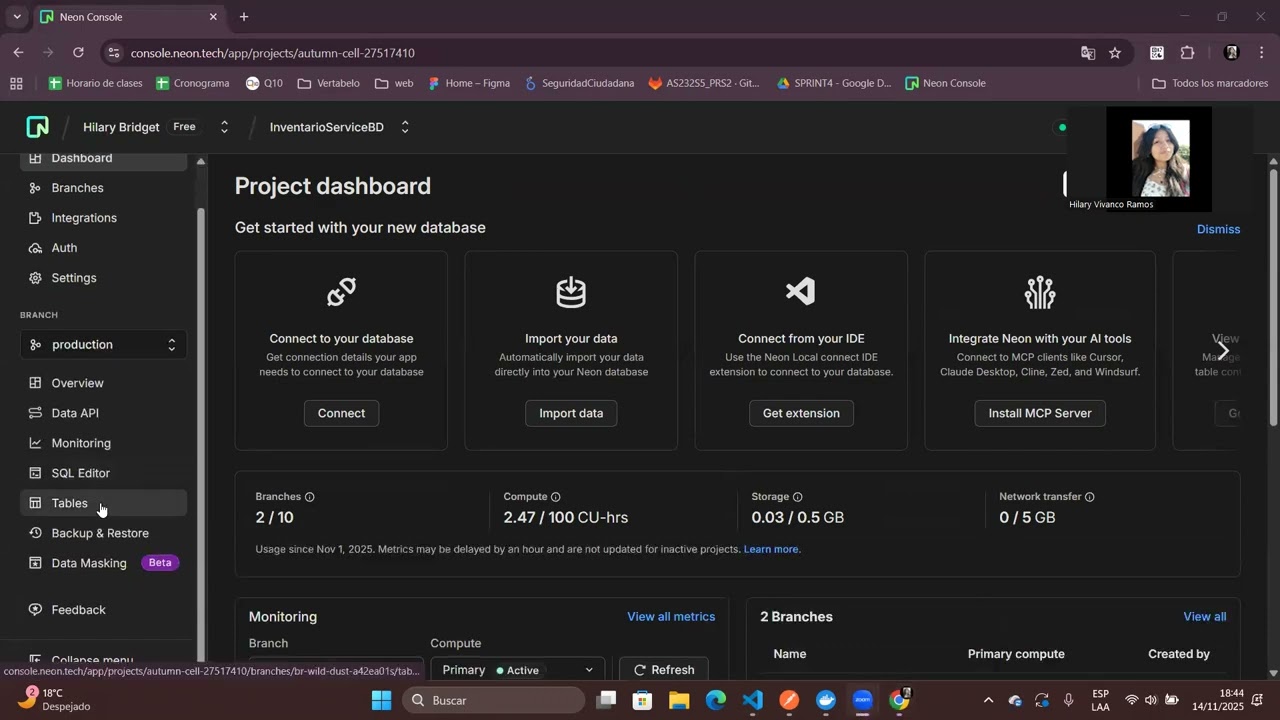This screenshot has height=720, width=1280.
Task: Open a new browser tab
Action: (x=244, y=17)
